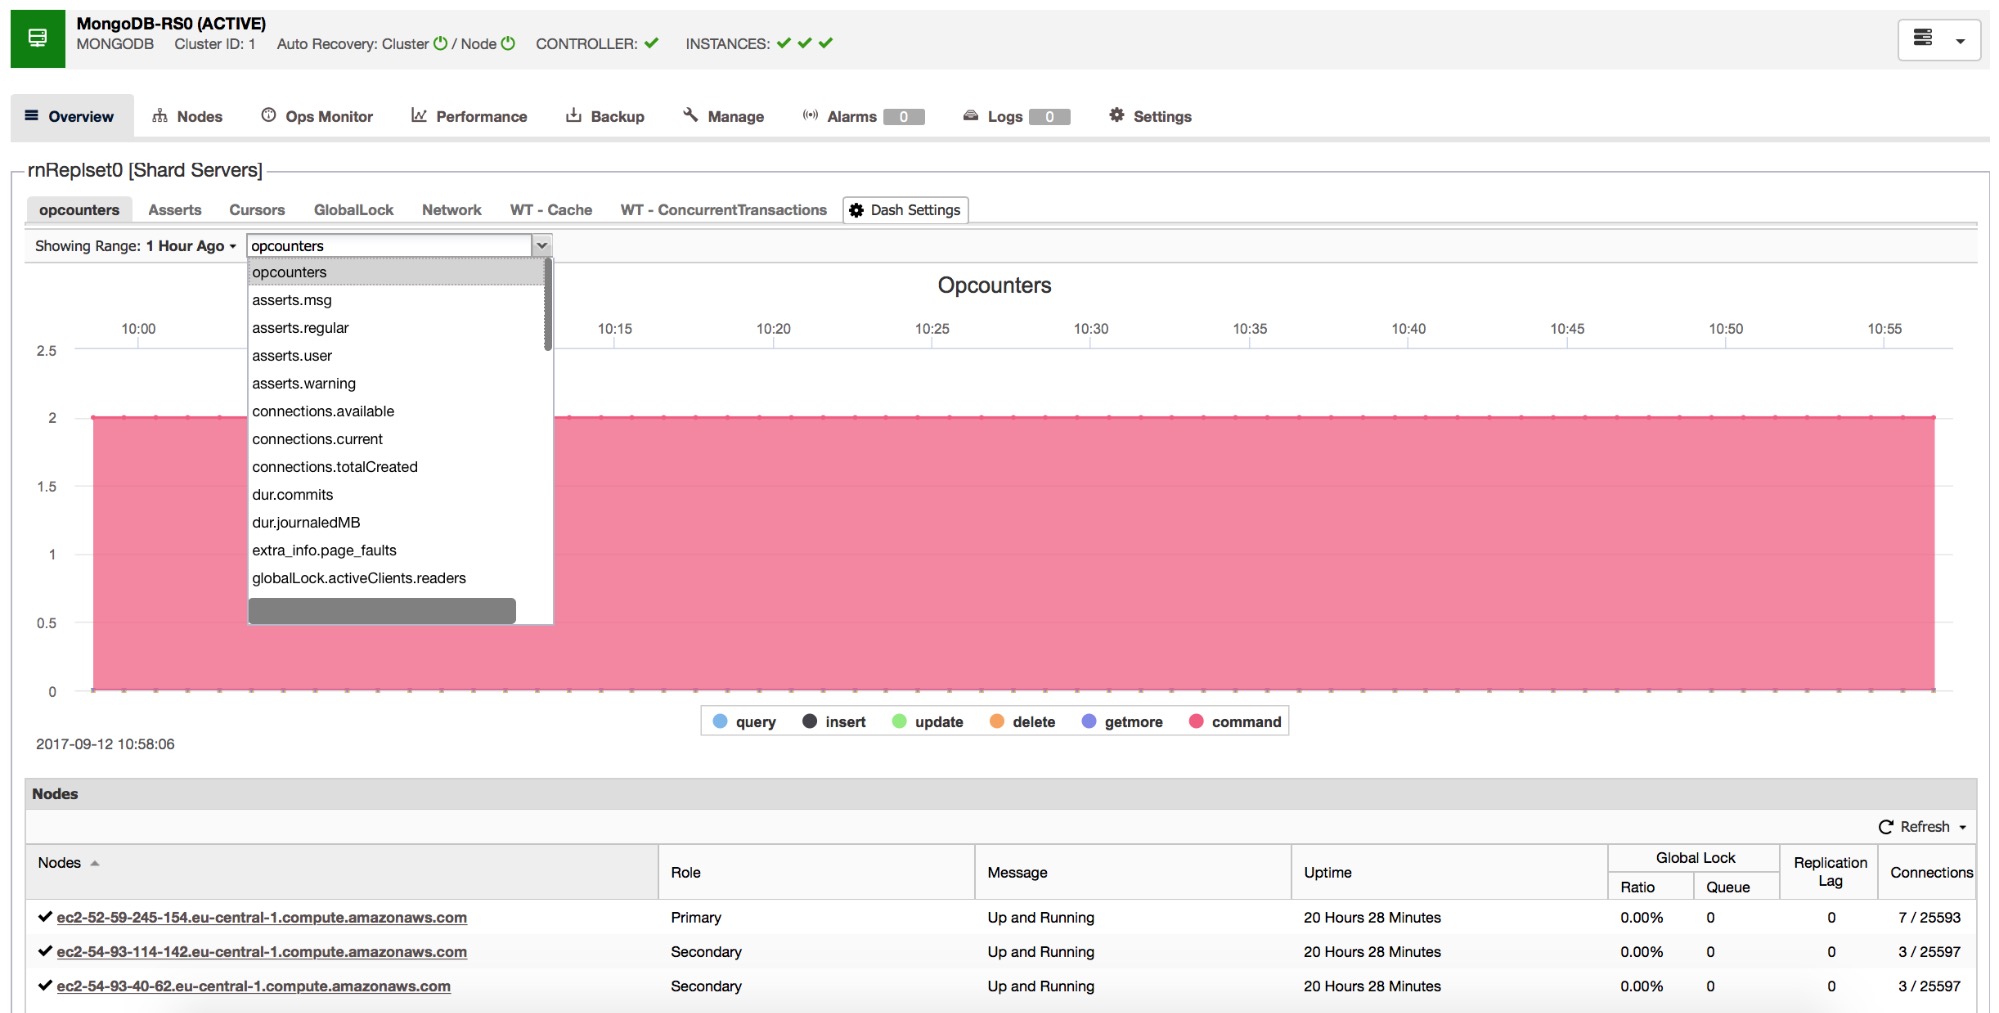This screenshot has height=1013, width=1999.
Task: Click the CONTROLLER status checkmark
Action: [652, 43]
